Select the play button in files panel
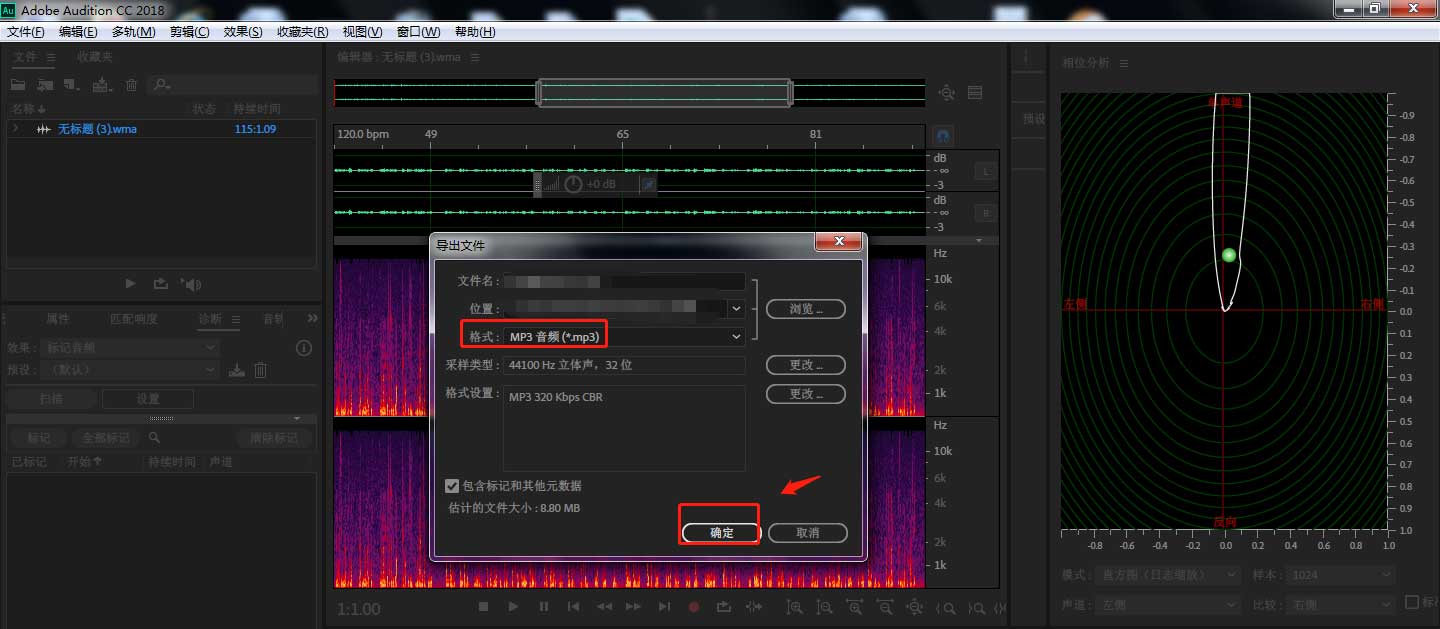Viewport: 1440px width, 629px height. click(130, 283)
